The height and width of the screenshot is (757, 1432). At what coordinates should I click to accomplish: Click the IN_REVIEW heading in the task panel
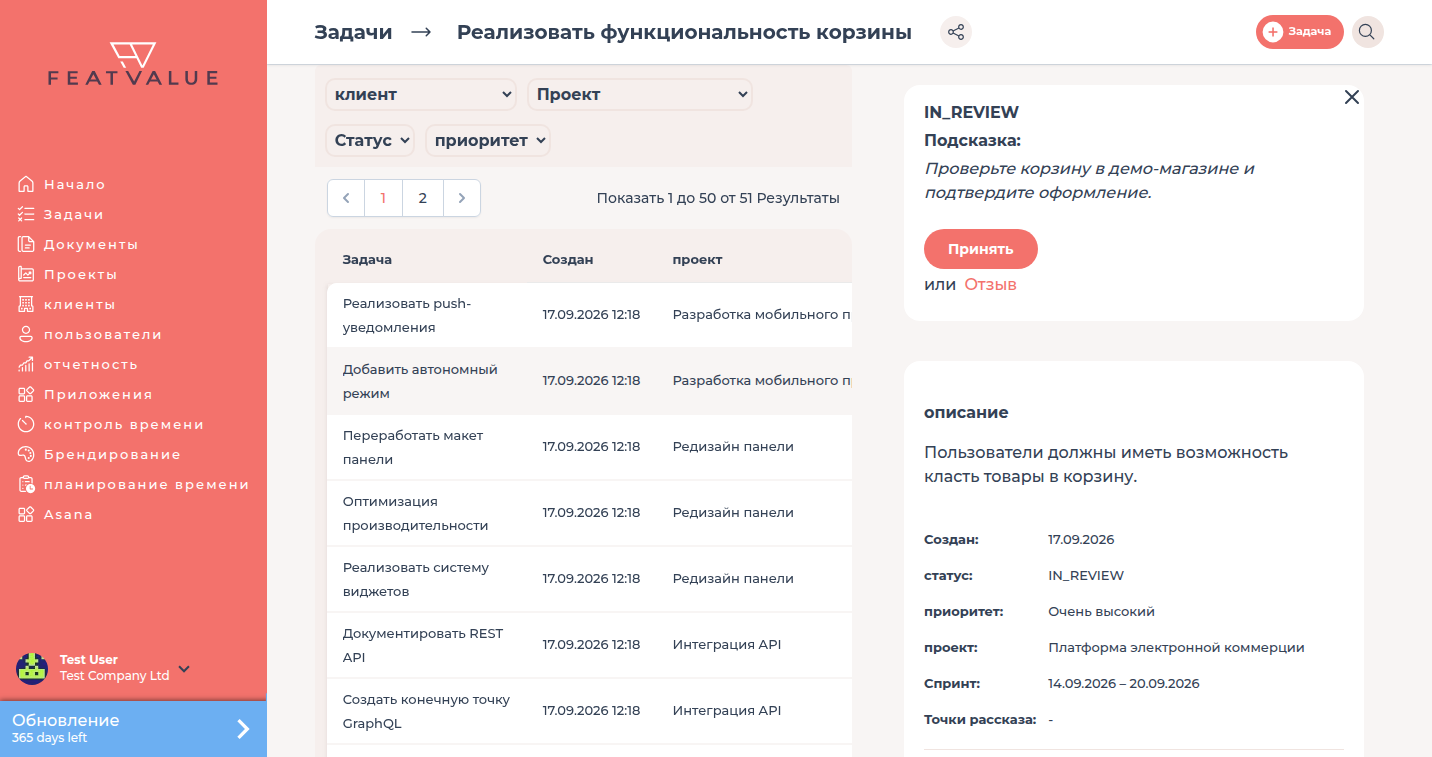tap(971, 112)
